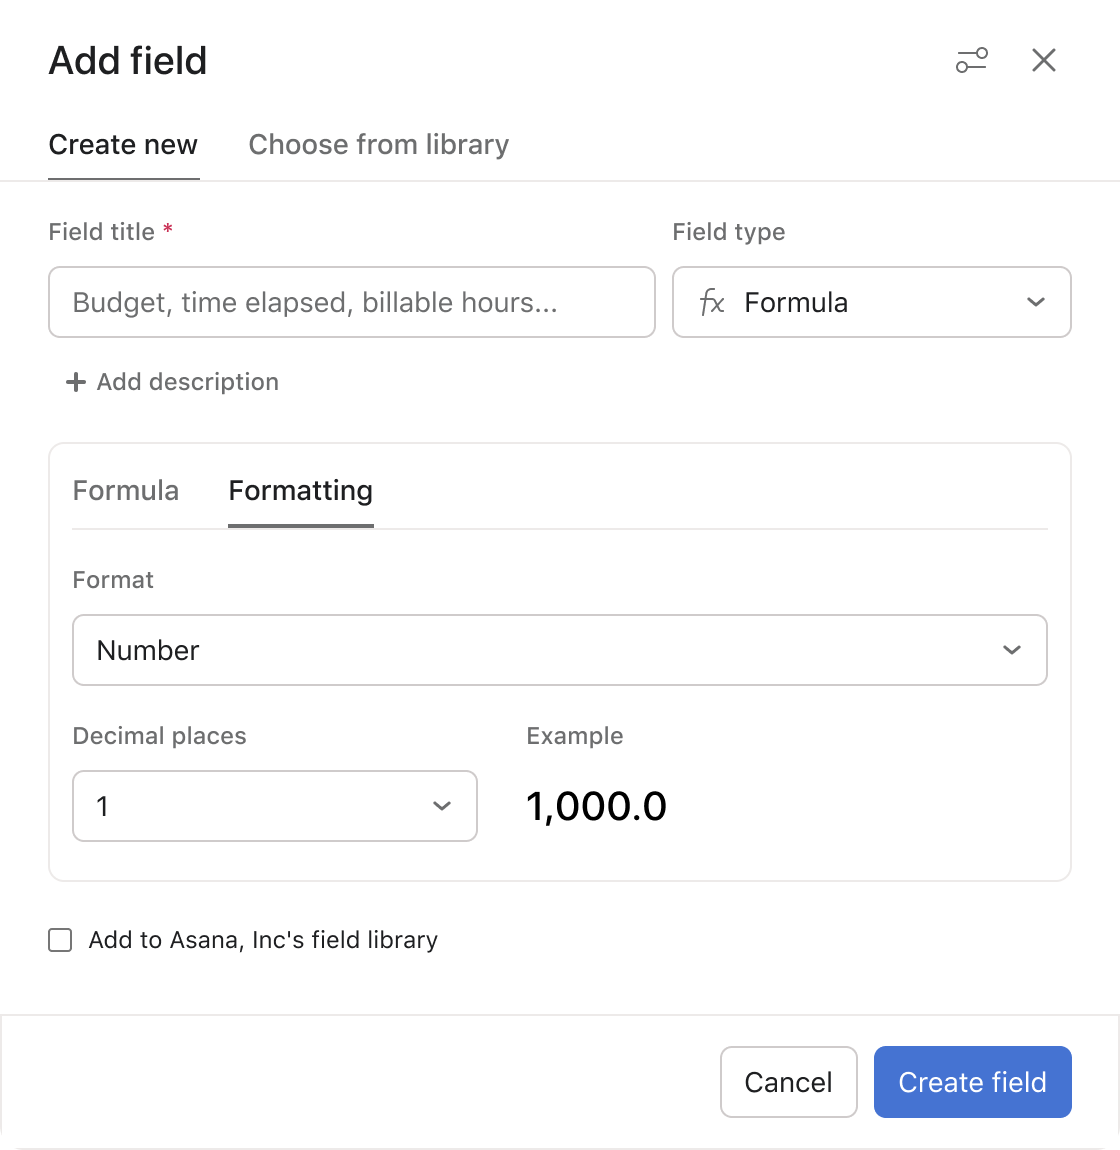Focus the Field title input box
Screen dimensions: 1120x1150
pos(351,302)
